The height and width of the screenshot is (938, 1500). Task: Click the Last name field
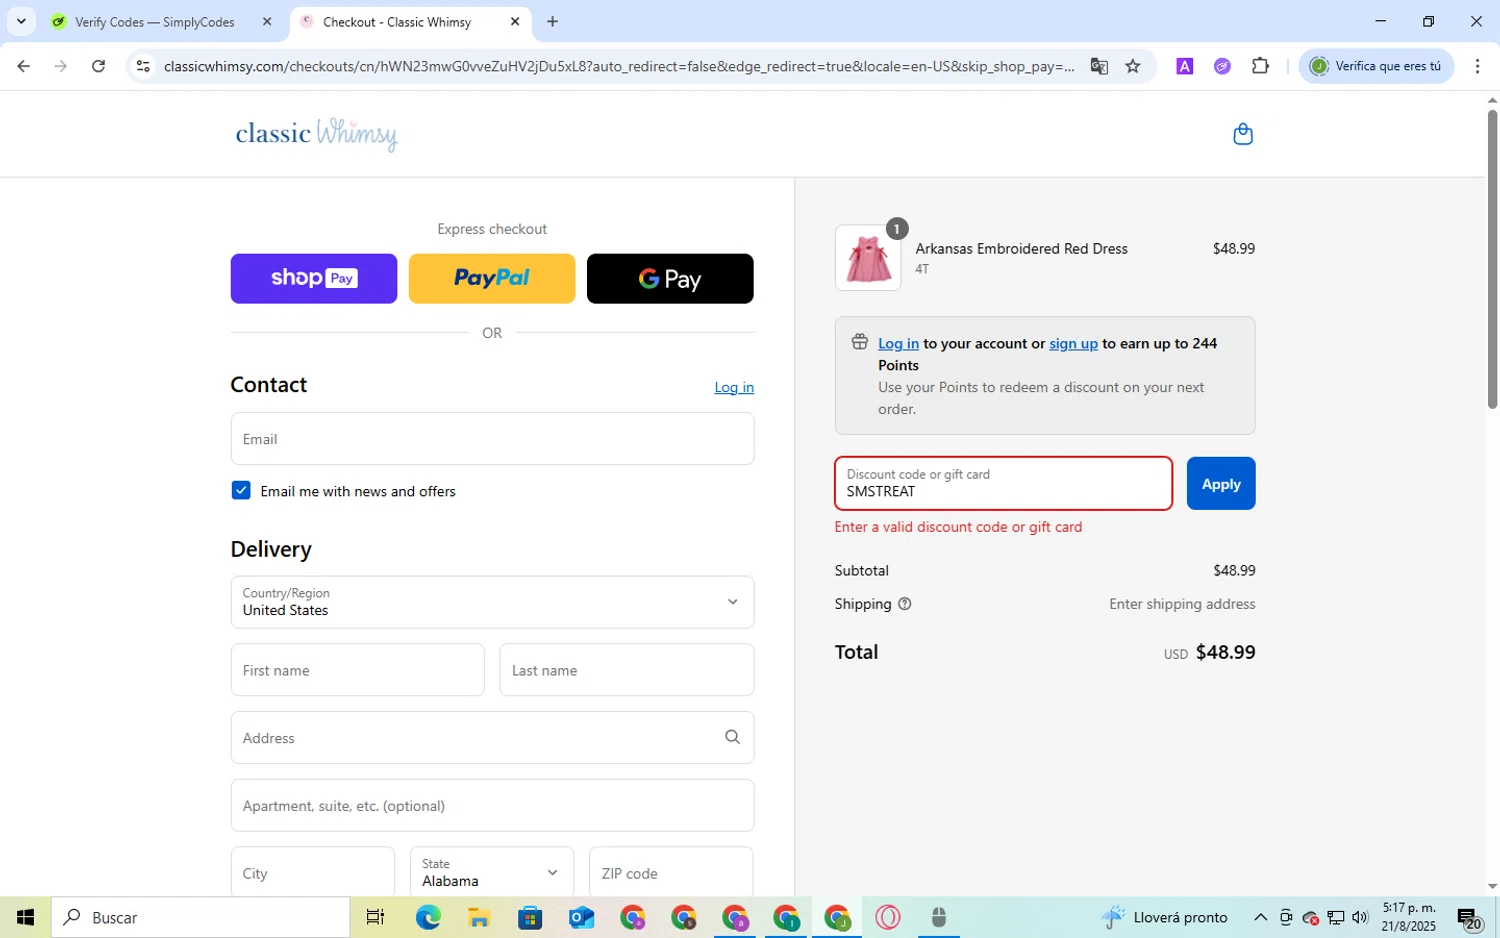click(x=627, y=670)
